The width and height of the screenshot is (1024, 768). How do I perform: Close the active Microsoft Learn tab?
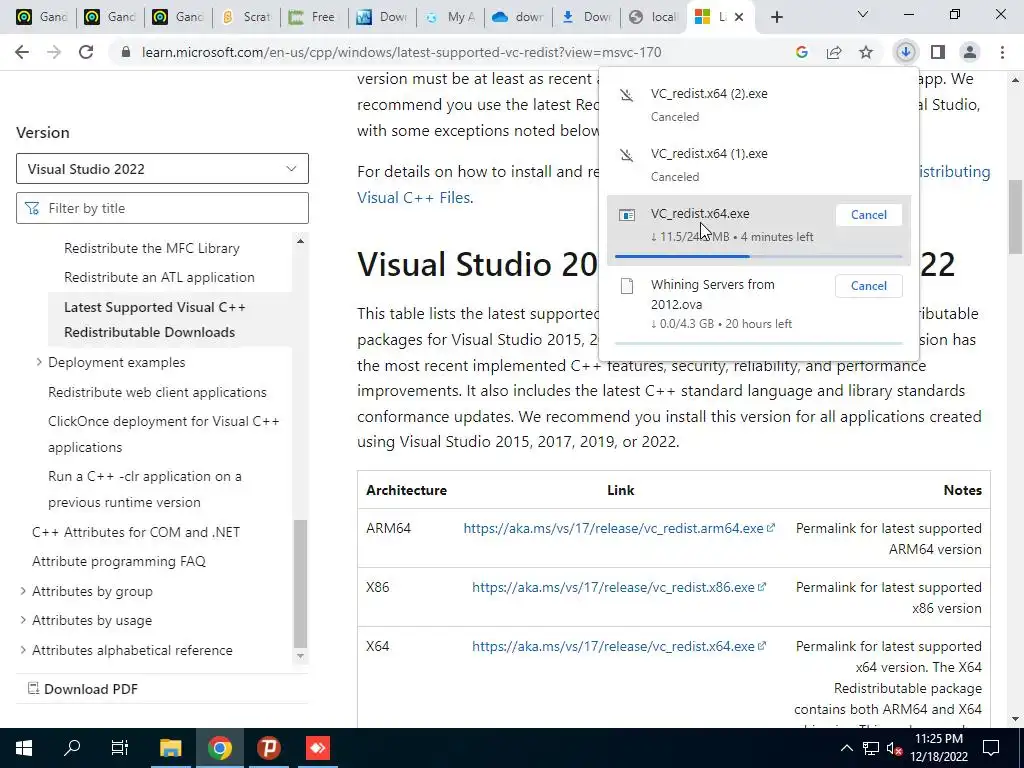[739, 17]
